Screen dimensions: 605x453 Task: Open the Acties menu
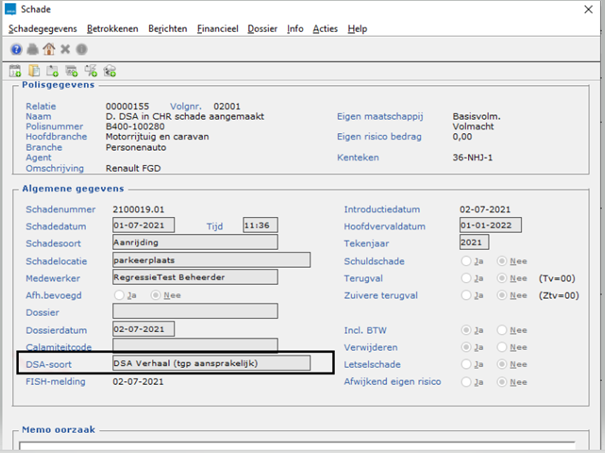(325, 29)
